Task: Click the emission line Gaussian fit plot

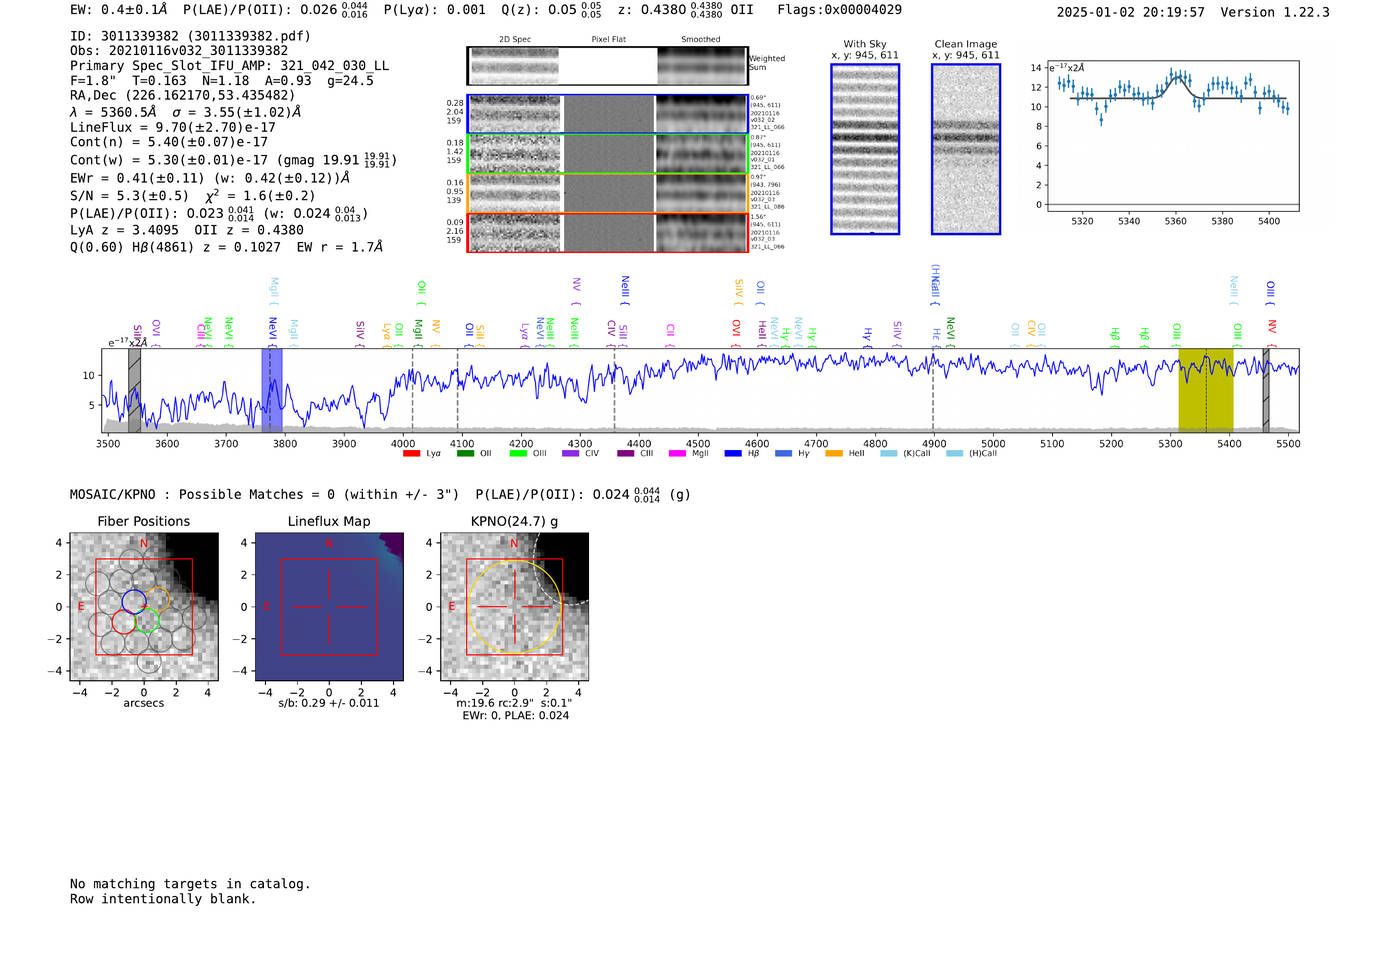Action: [1173, 136]
